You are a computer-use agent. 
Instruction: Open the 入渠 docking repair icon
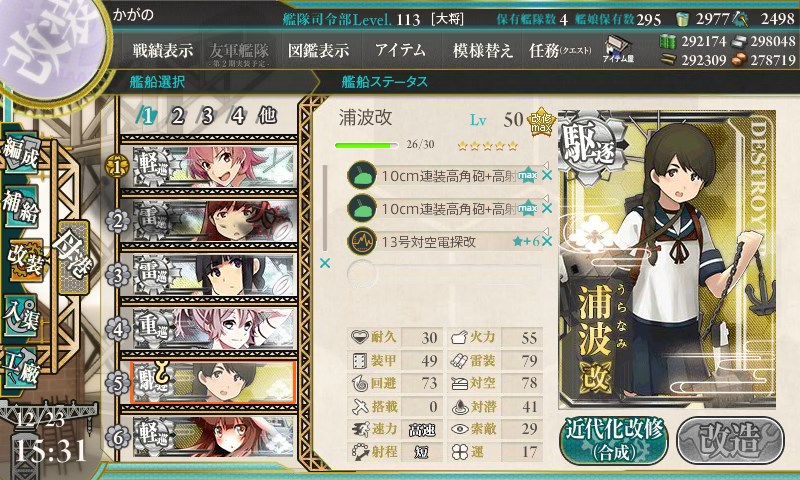click(20, 315)
